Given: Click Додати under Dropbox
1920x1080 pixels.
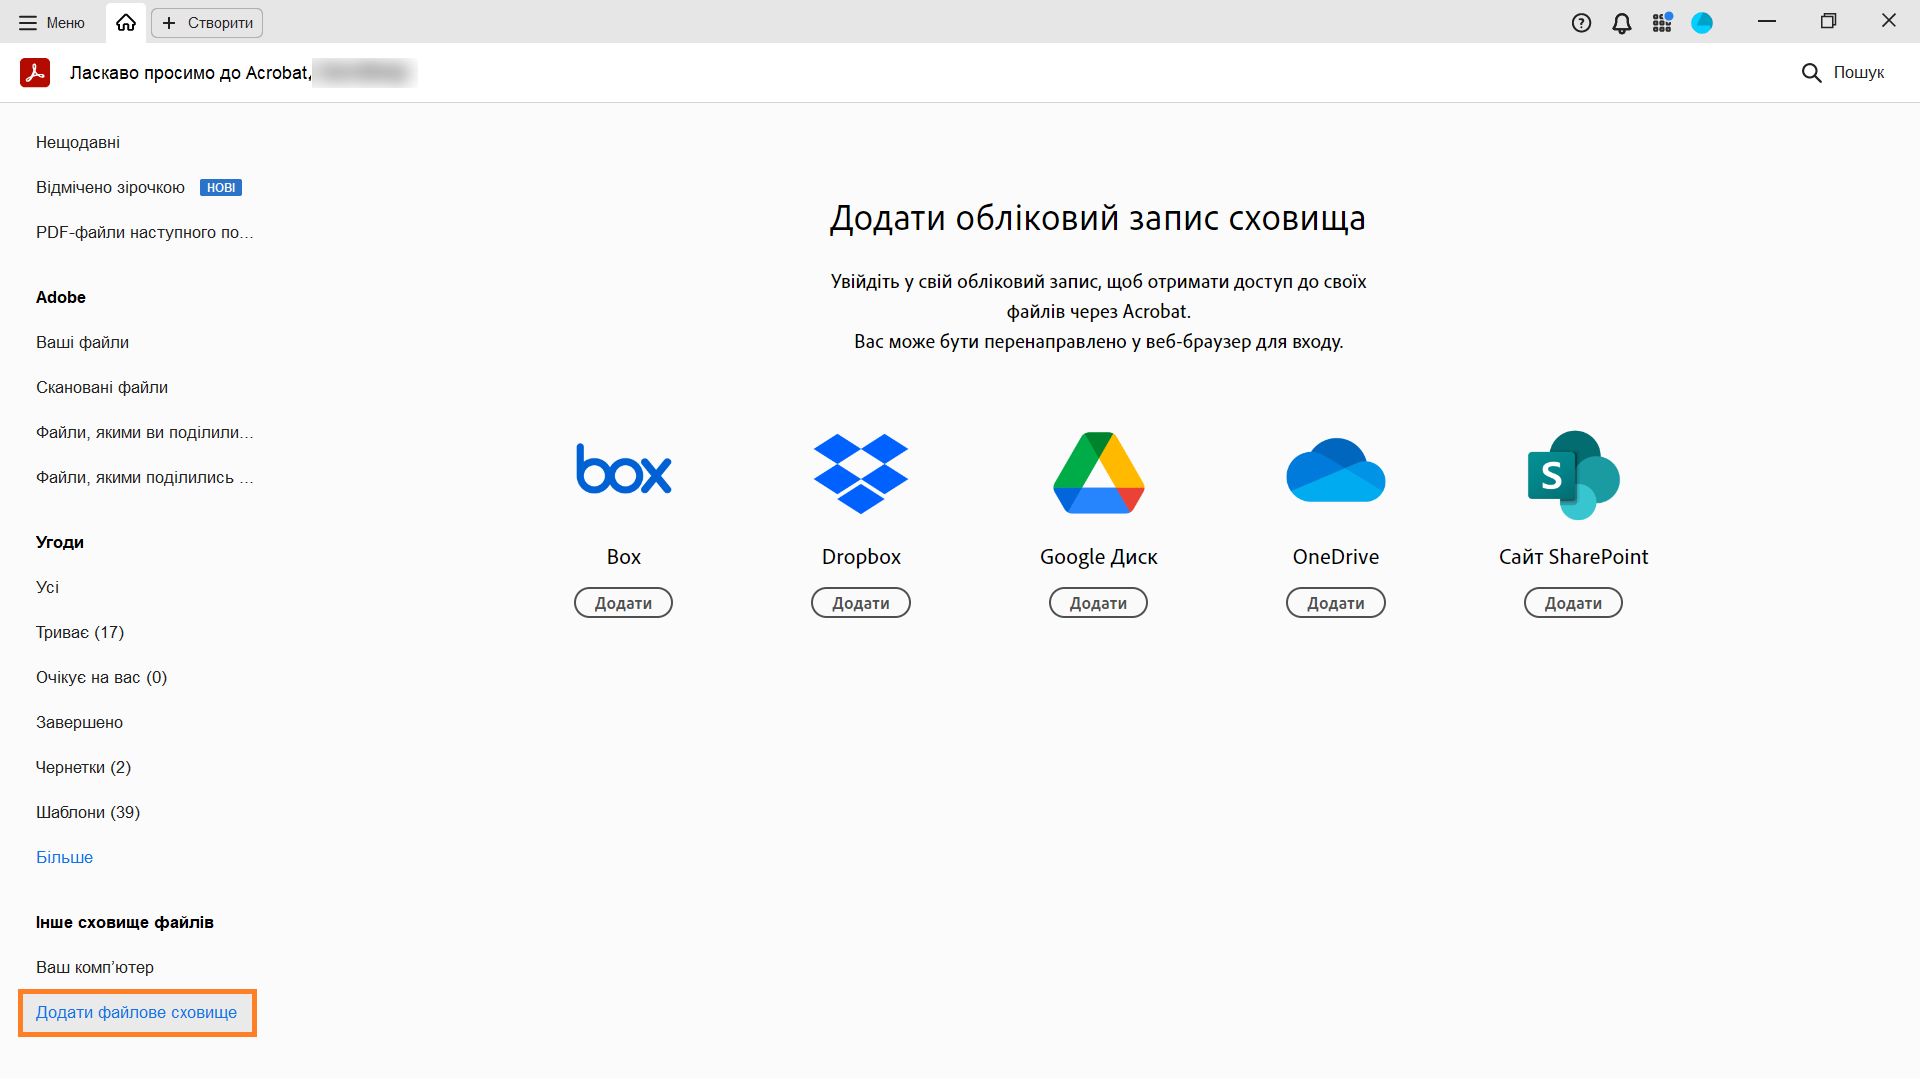Looking at the screenshot, I should pyautogui.click(x=860, y=603).
